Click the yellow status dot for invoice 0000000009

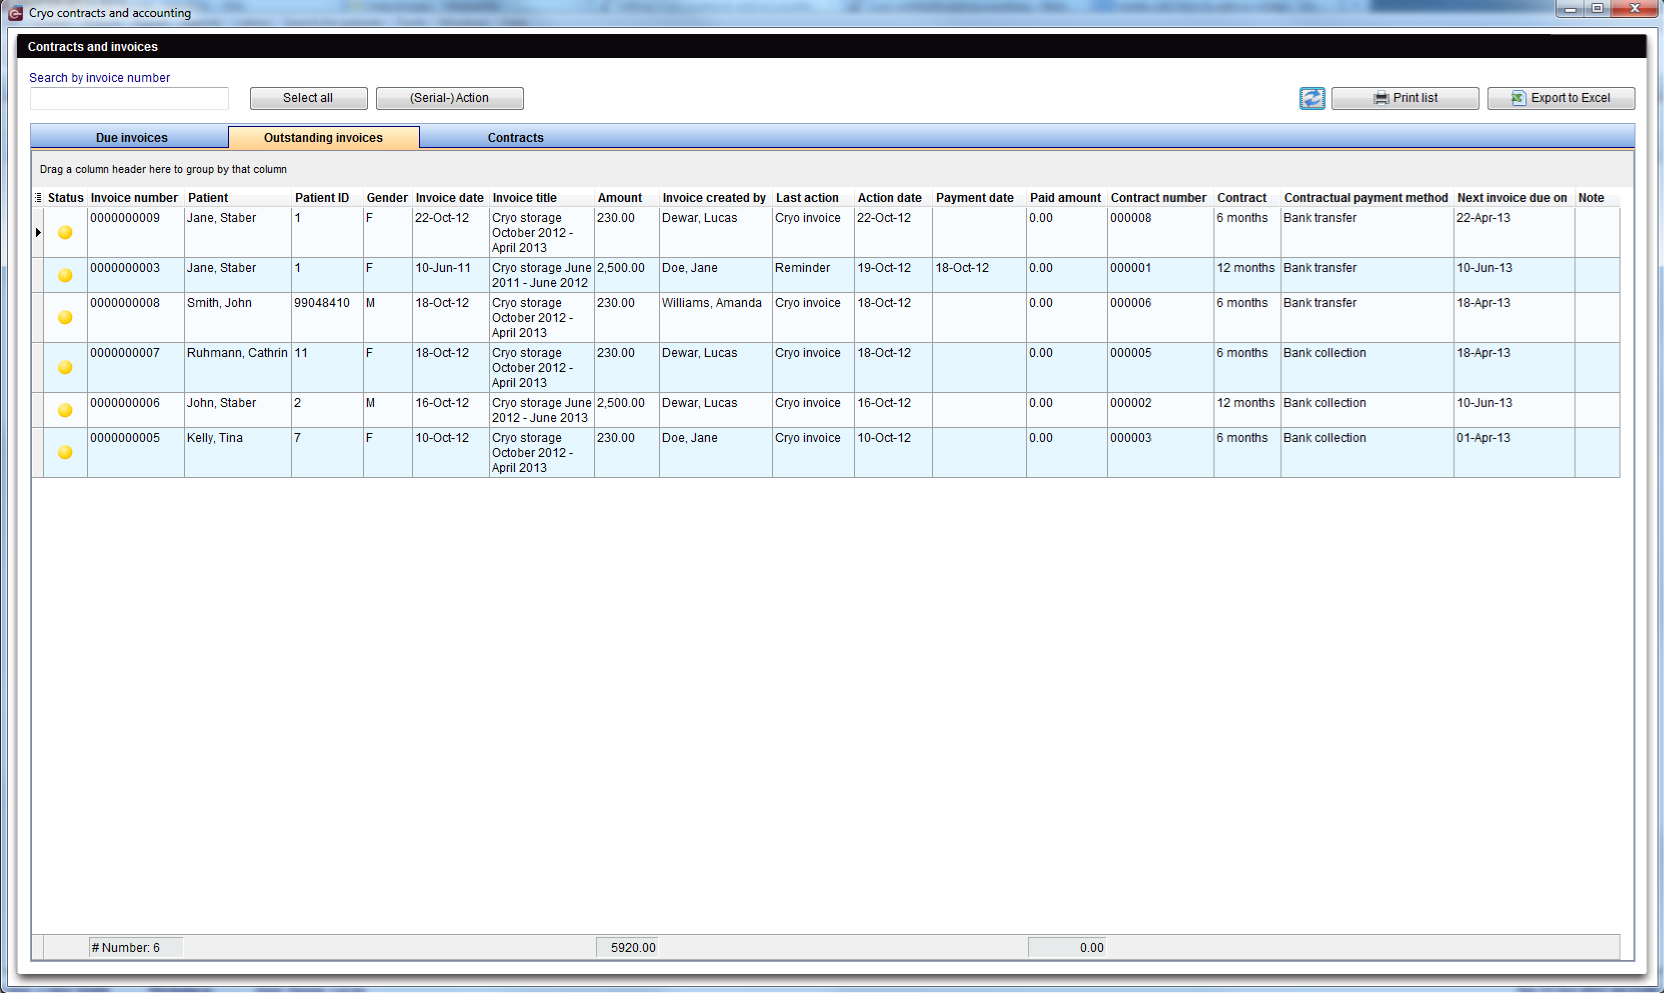pos(65,232)
